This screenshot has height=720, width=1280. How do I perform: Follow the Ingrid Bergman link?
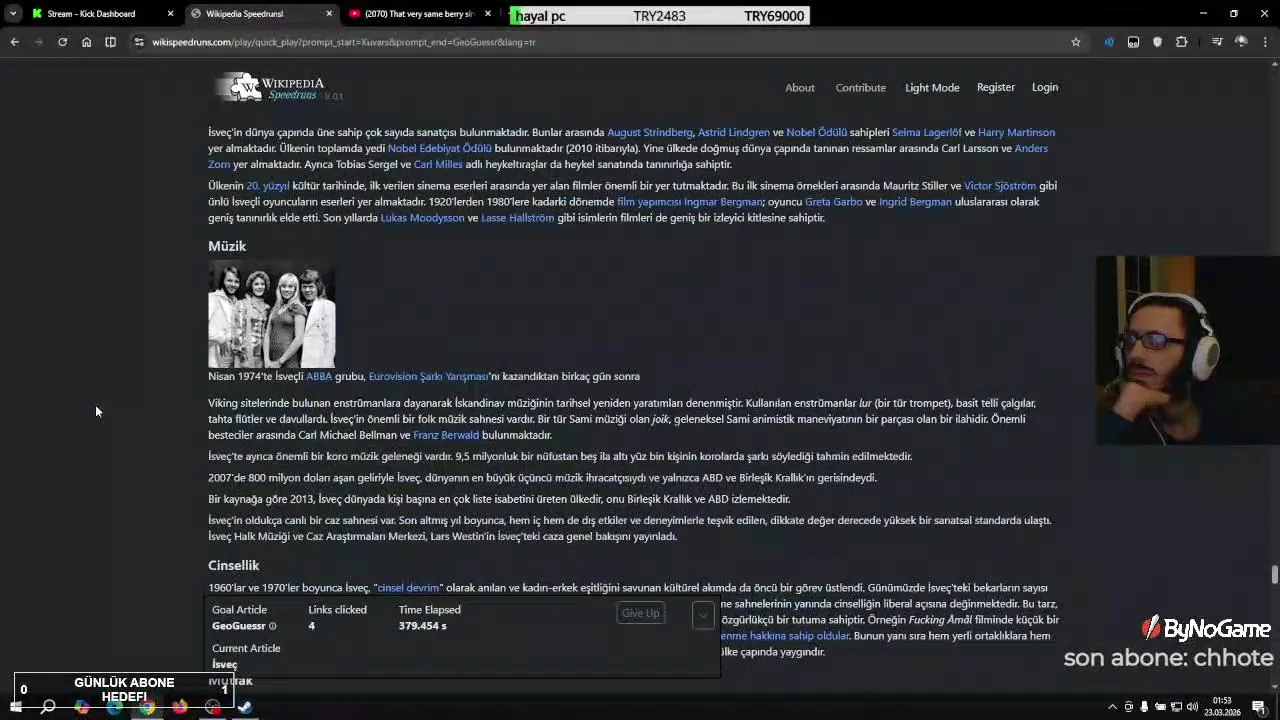915,201
